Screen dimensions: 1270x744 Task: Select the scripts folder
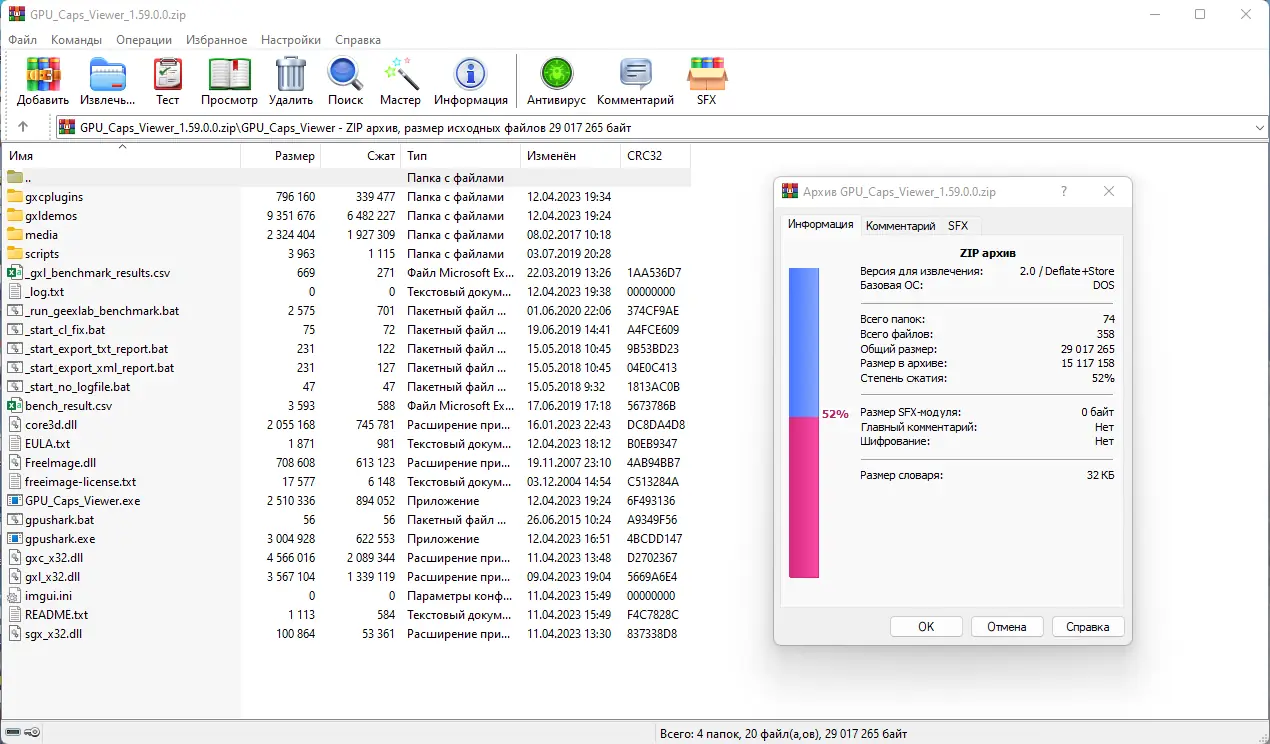coord(33,254)
